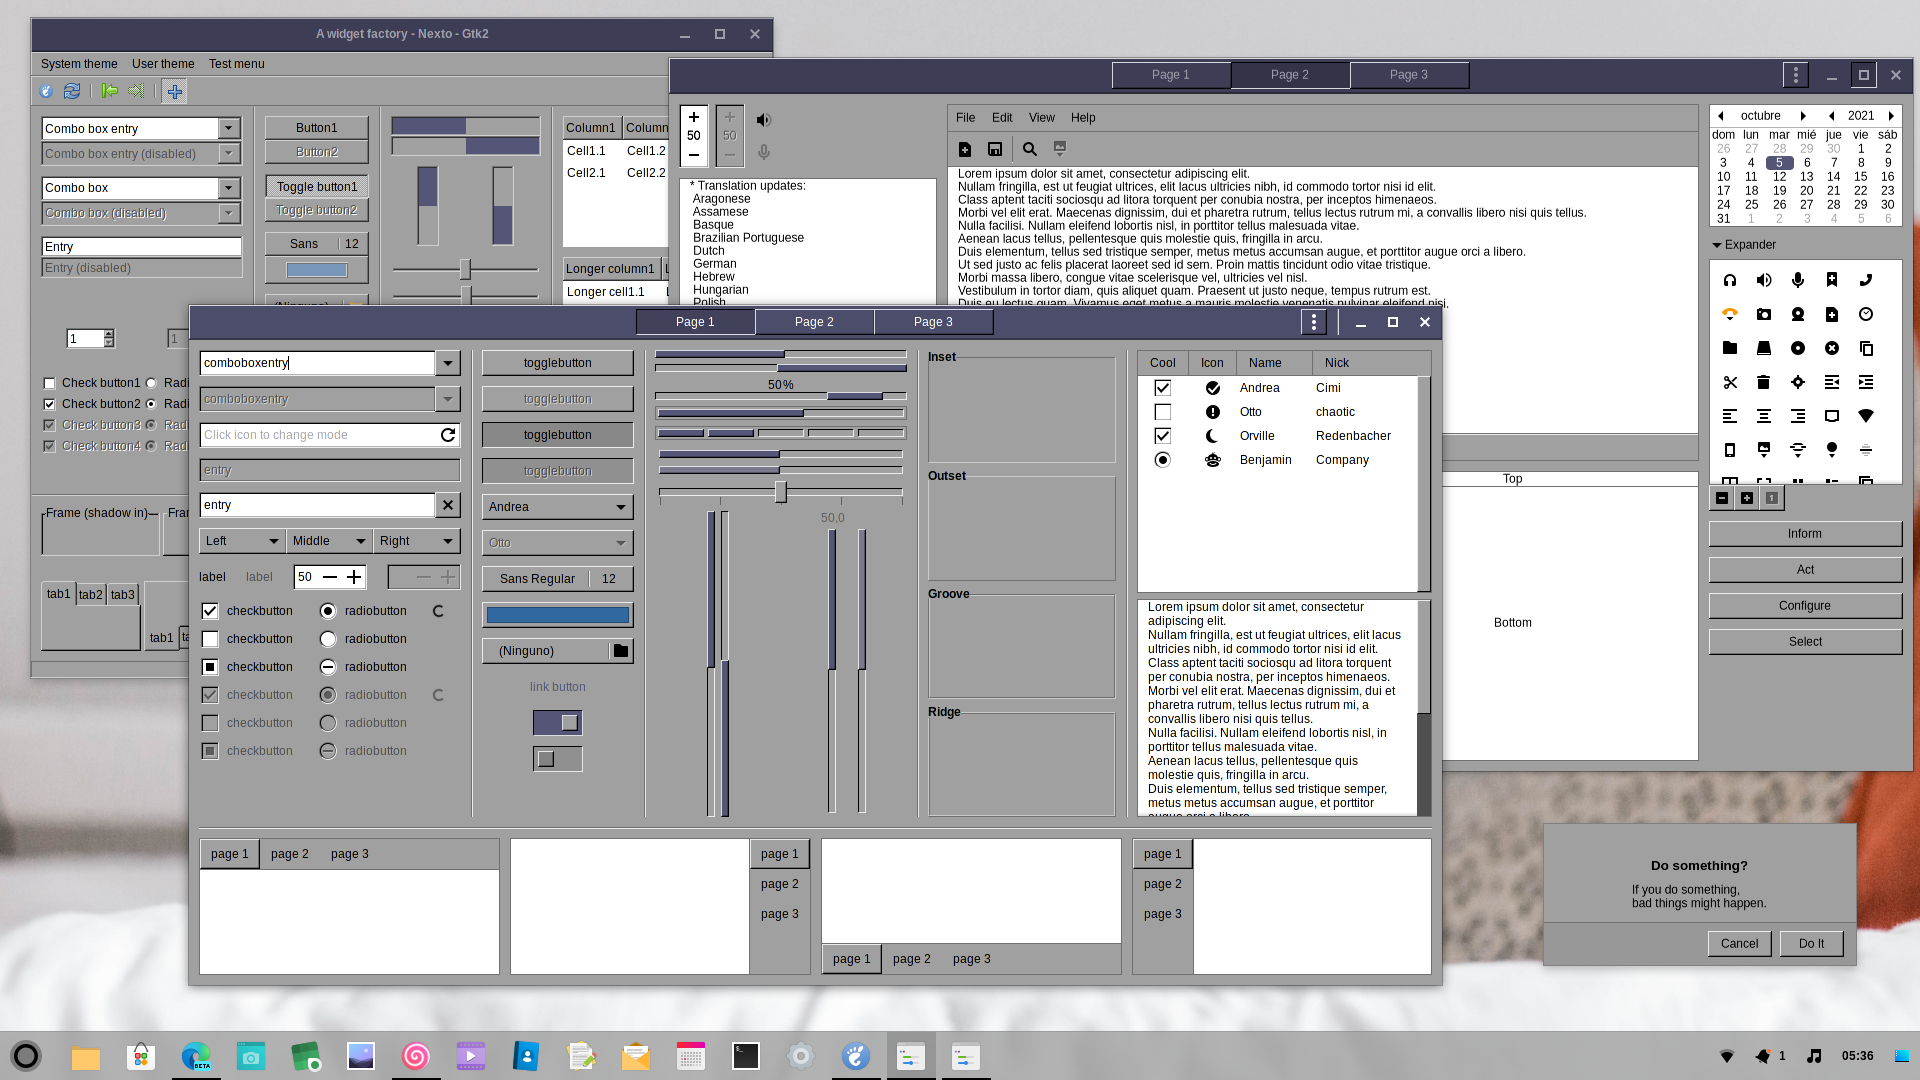Clear the entry field using its X icon
Viewport: 1920px width, 1080px height.
(x=448, y=505)
